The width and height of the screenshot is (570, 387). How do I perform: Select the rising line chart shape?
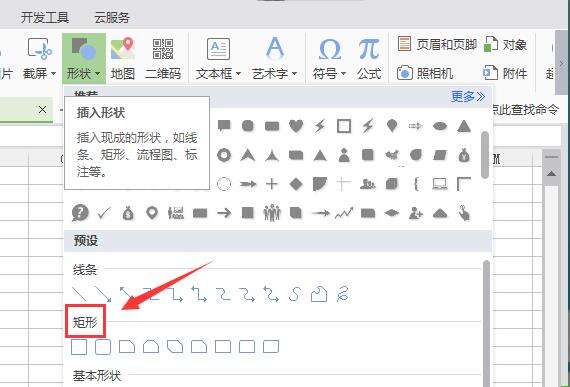(344, 213)
